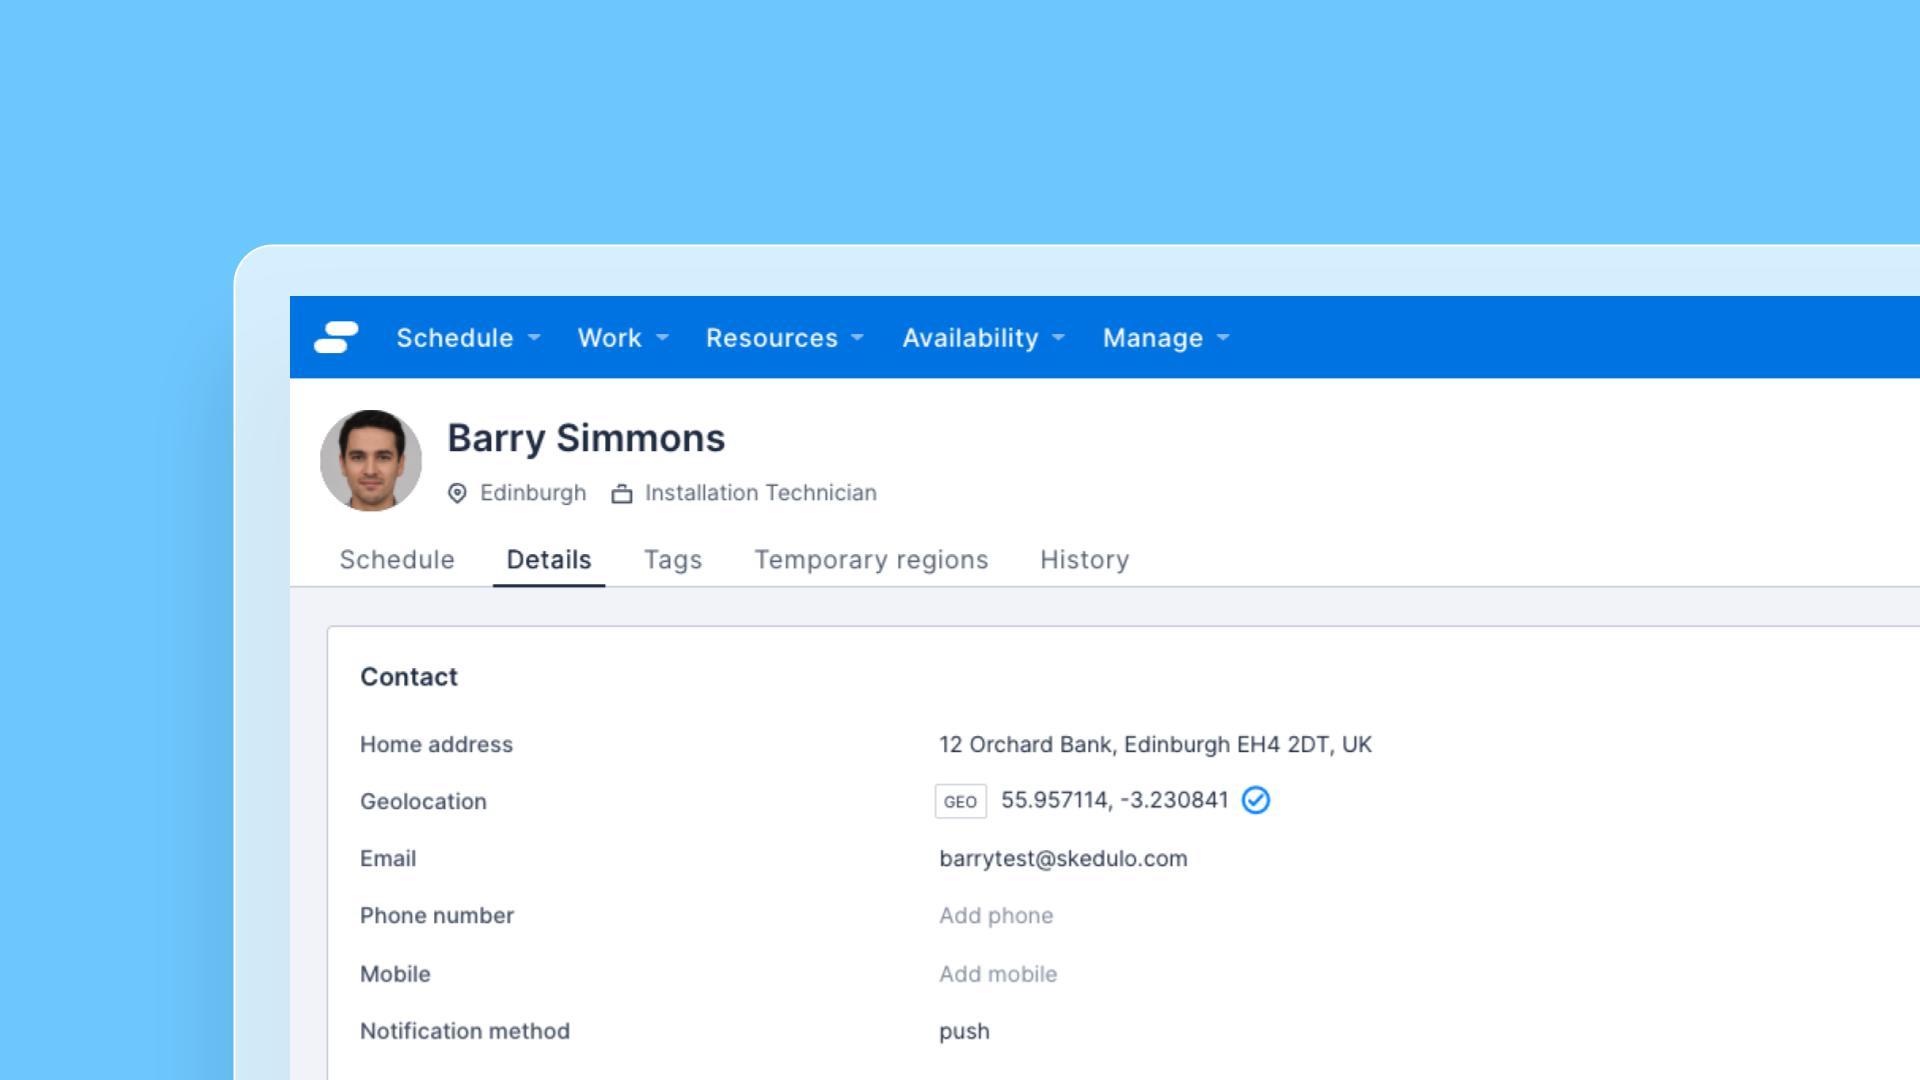
Task: View the History tab
Action: (x=1085, y=560)
